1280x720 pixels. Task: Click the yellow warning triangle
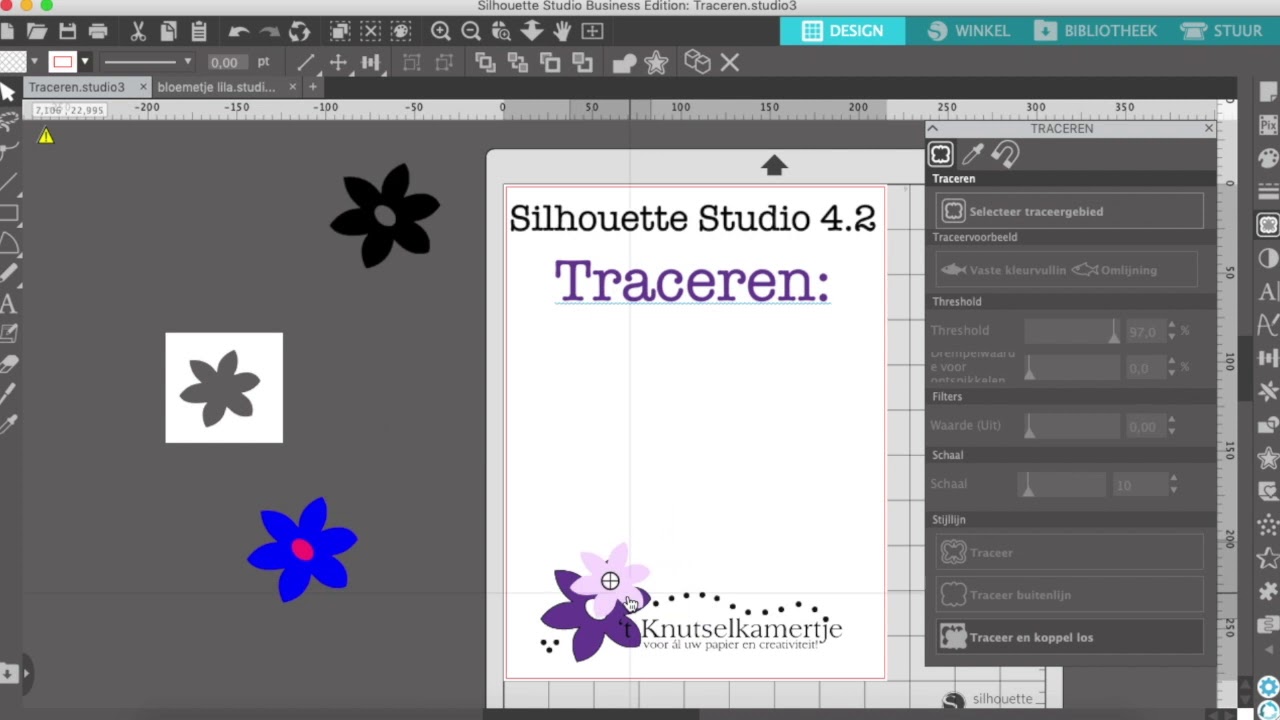coord(46,136)
